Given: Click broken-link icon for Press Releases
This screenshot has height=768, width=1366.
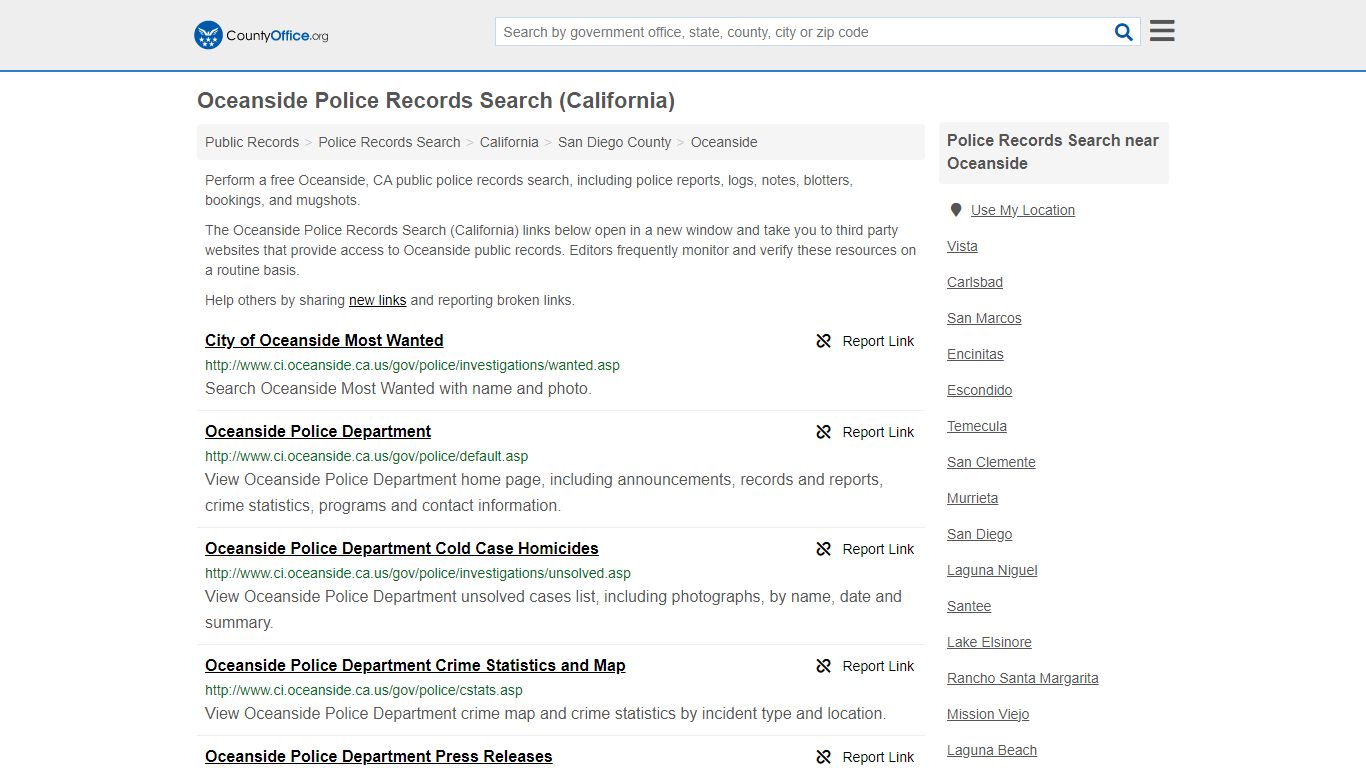Looking at the screenshot, I should pyautogui.click(x=824, y=757).
